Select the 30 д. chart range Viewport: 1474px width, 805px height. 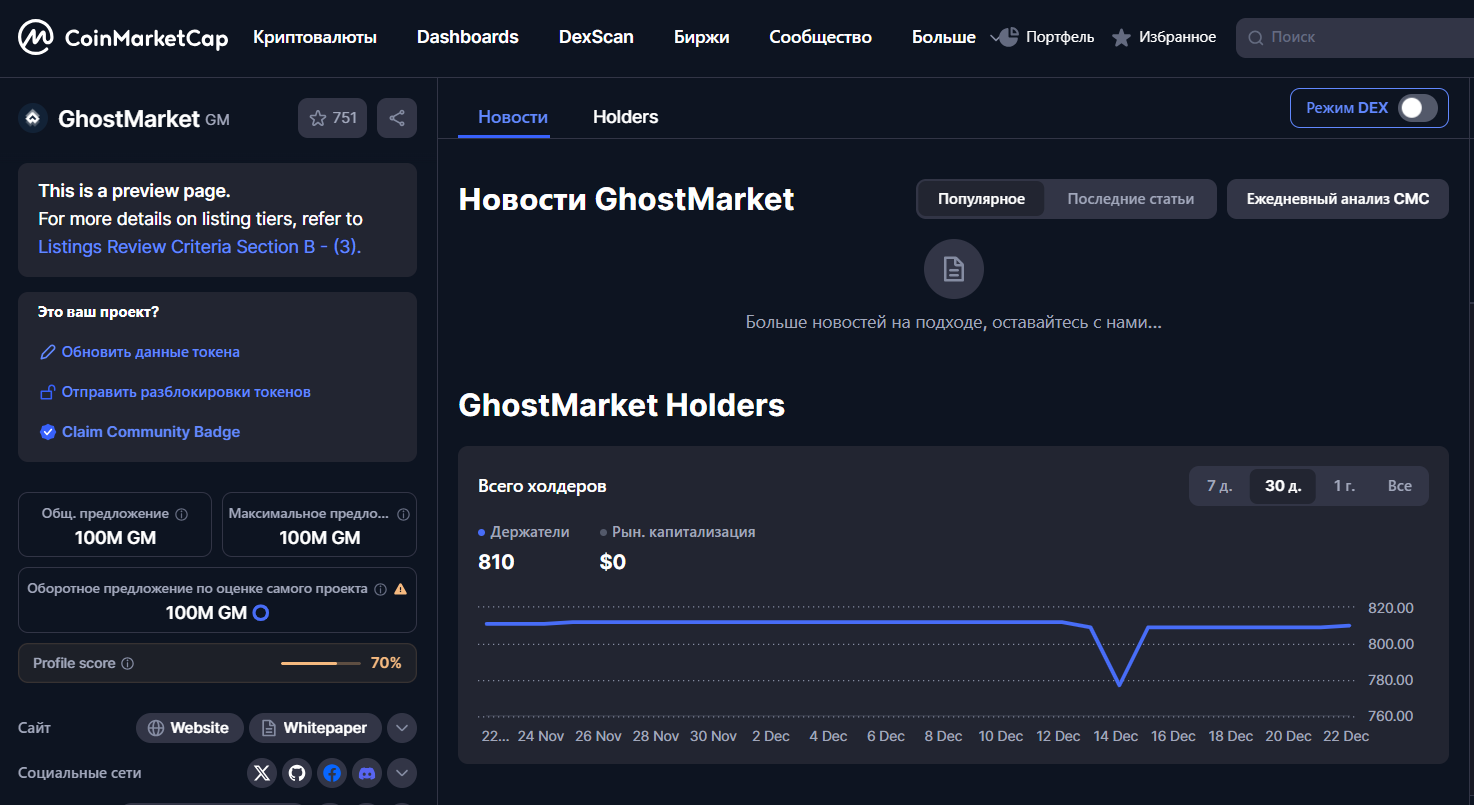click(x=1283, y=486)
